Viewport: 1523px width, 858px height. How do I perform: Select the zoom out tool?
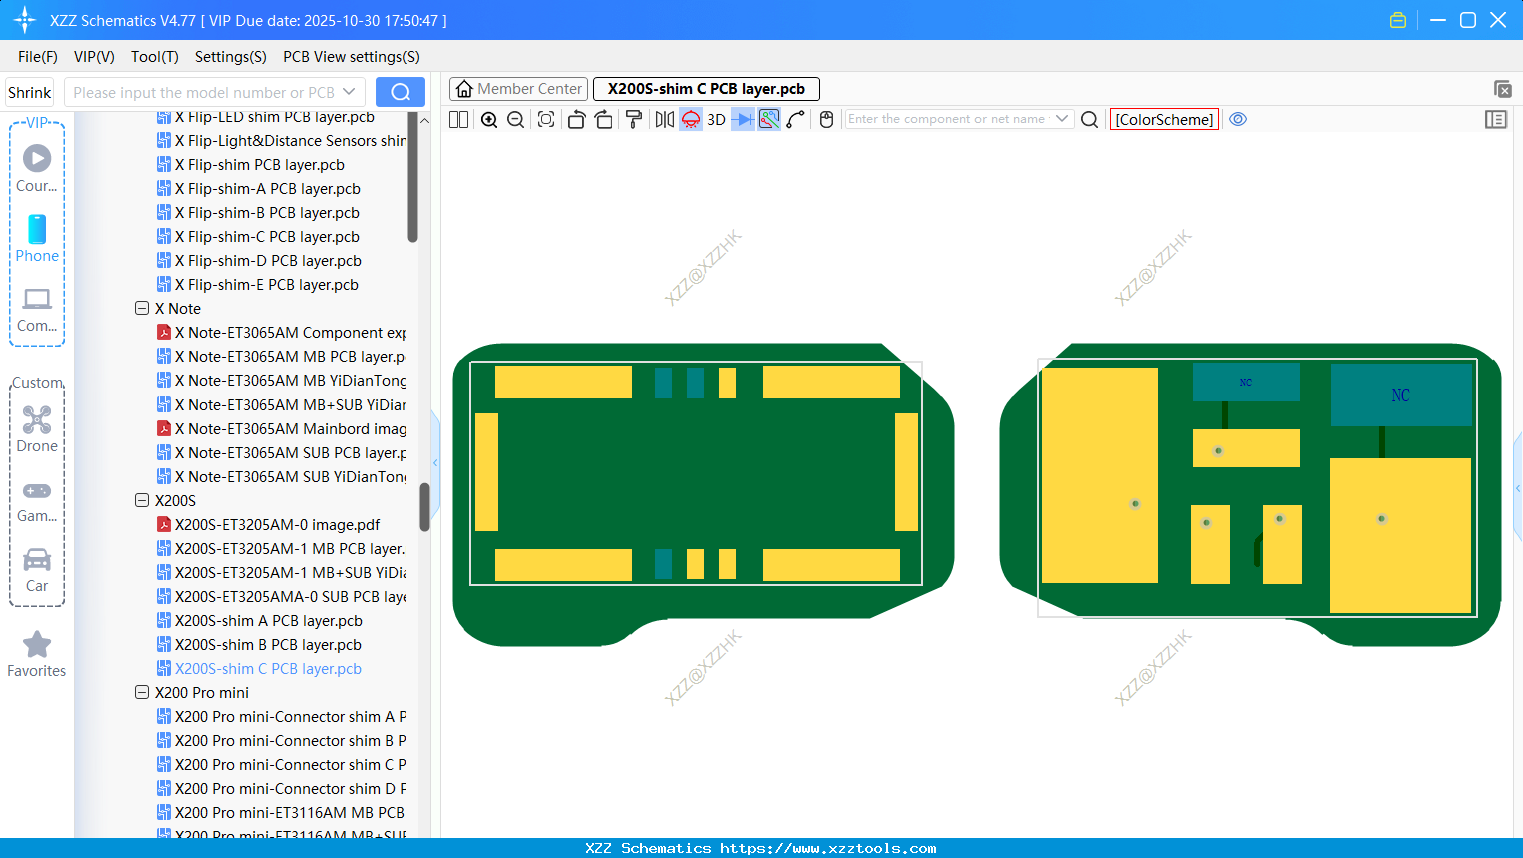click(514, 119)
